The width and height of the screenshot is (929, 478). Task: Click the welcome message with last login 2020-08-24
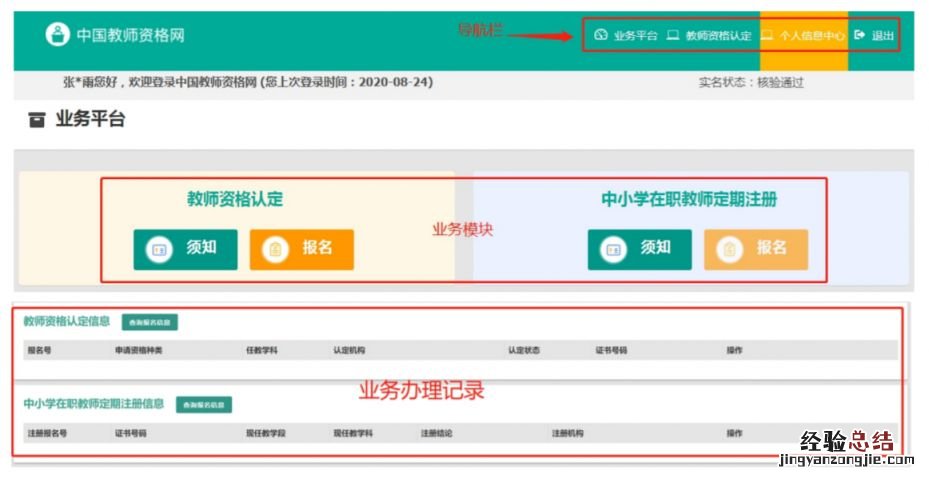point(248,82)
